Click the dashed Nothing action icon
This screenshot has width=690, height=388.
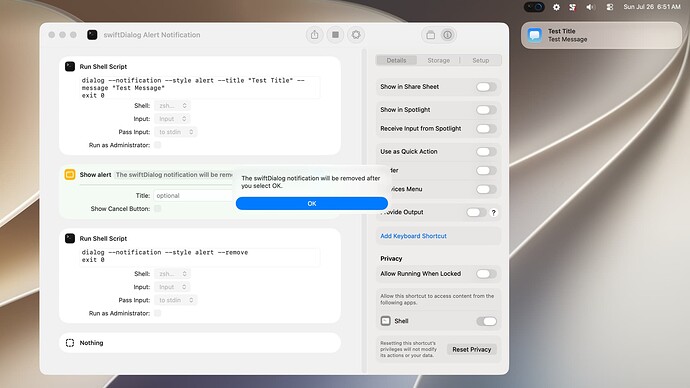click(70, 343)
